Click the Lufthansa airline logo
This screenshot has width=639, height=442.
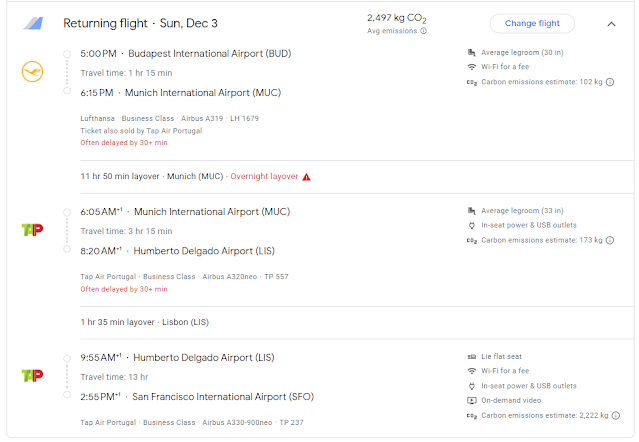[x=32, y=71]
